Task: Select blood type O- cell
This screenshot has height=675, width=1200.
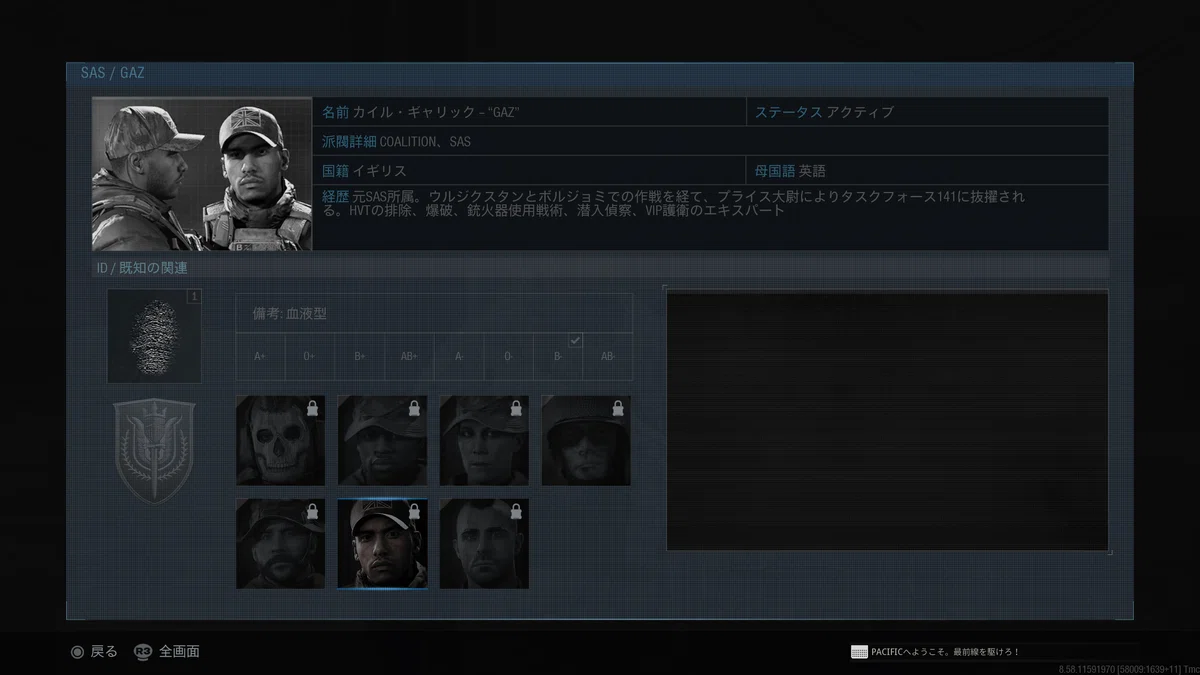Action: (x=509, y=356)
